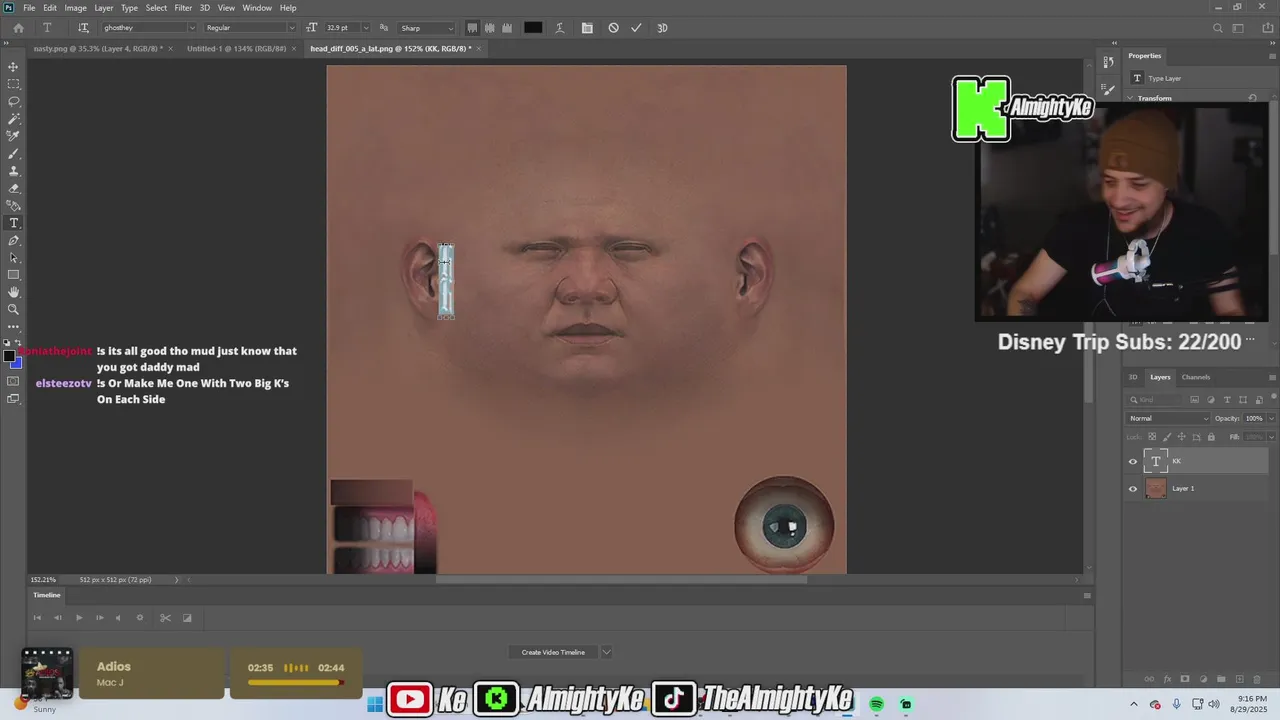Select the Rectangle shape tool
This screenshot has width=1280, height=720.
tap(13, 275)
